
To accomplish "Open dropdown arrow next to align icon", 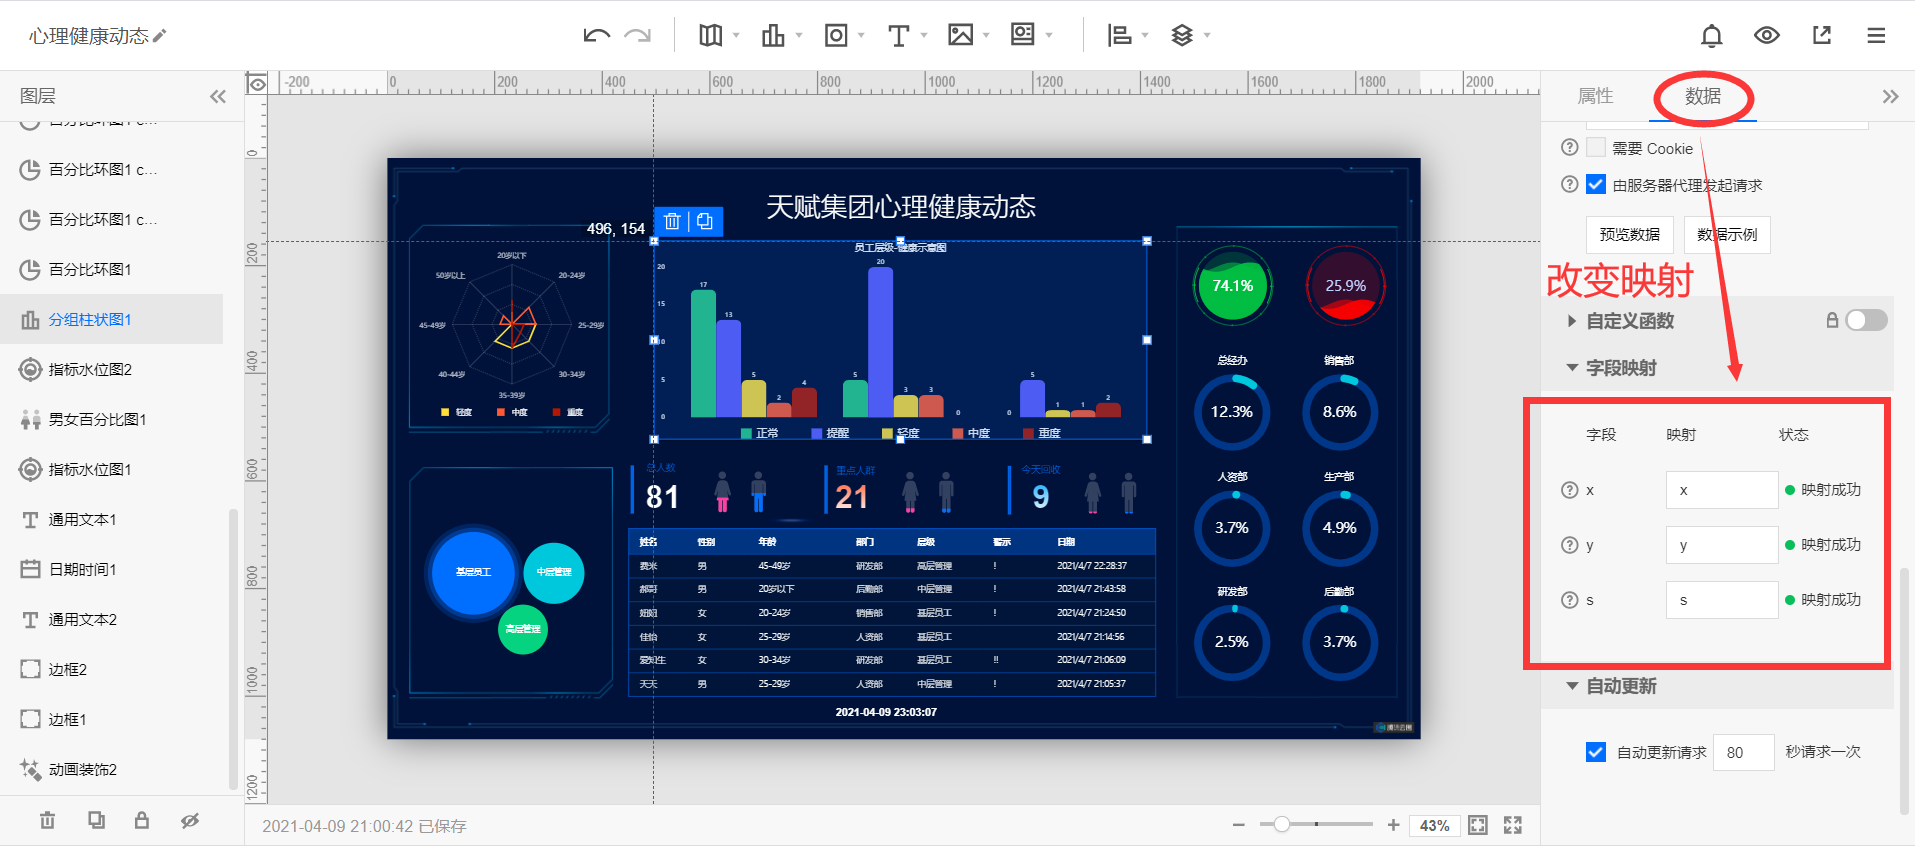I will pos(1145,35).
